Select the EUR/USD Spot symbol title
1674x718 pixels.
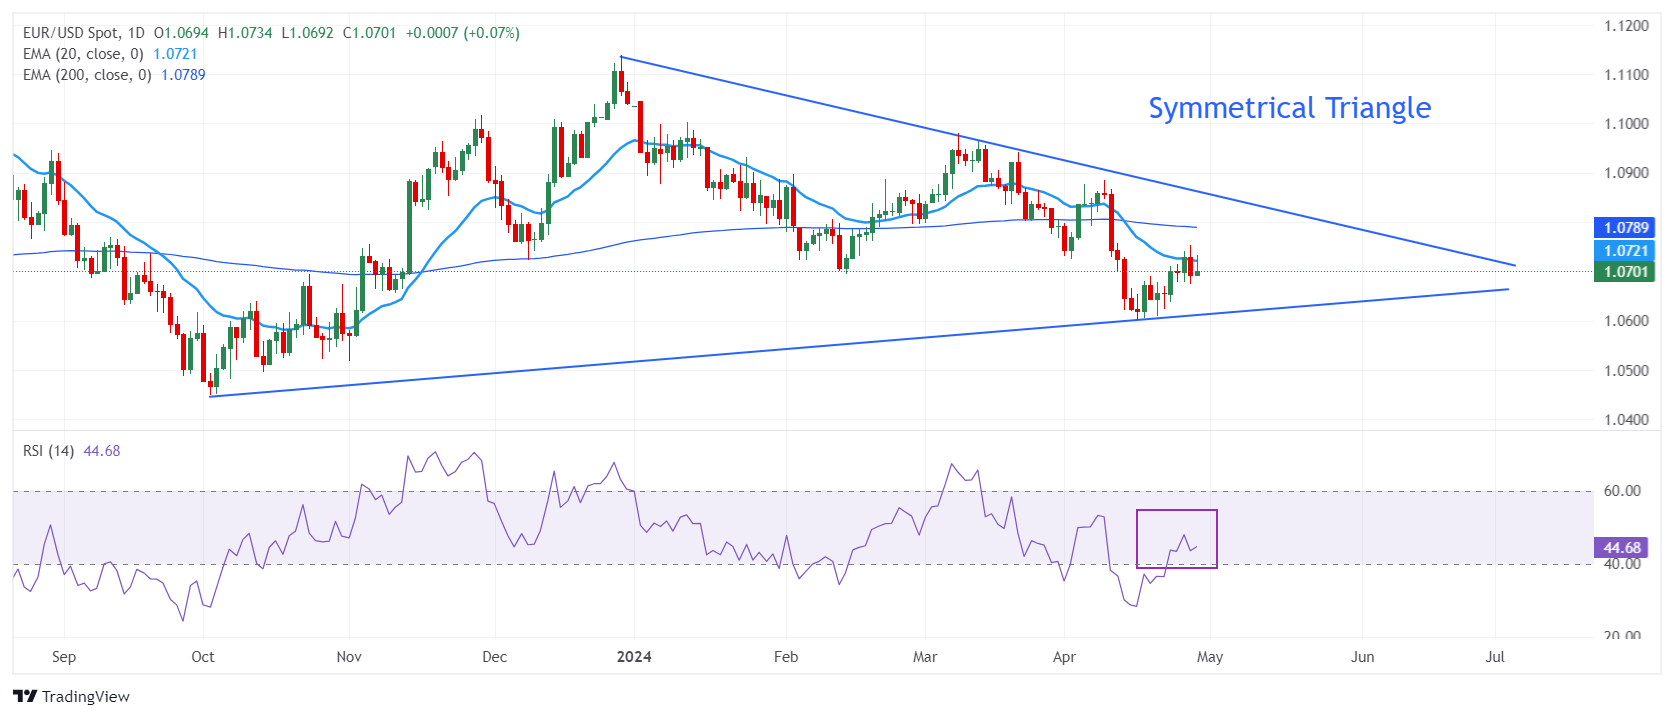(x=70, y=33)
